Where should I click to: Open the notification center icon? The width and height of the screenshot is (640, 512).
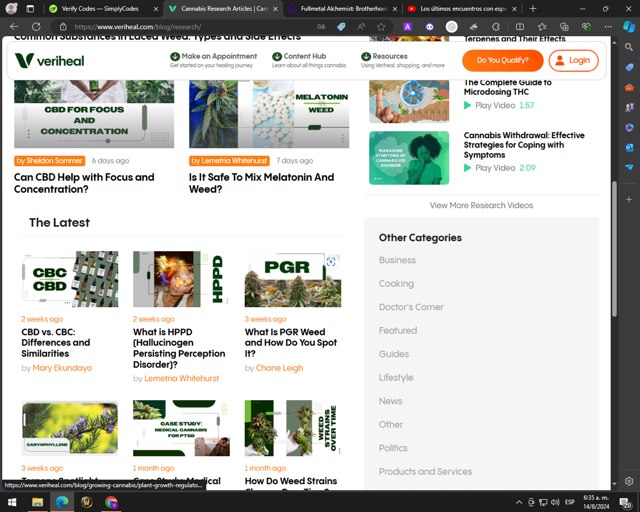[x=625, y=502]
